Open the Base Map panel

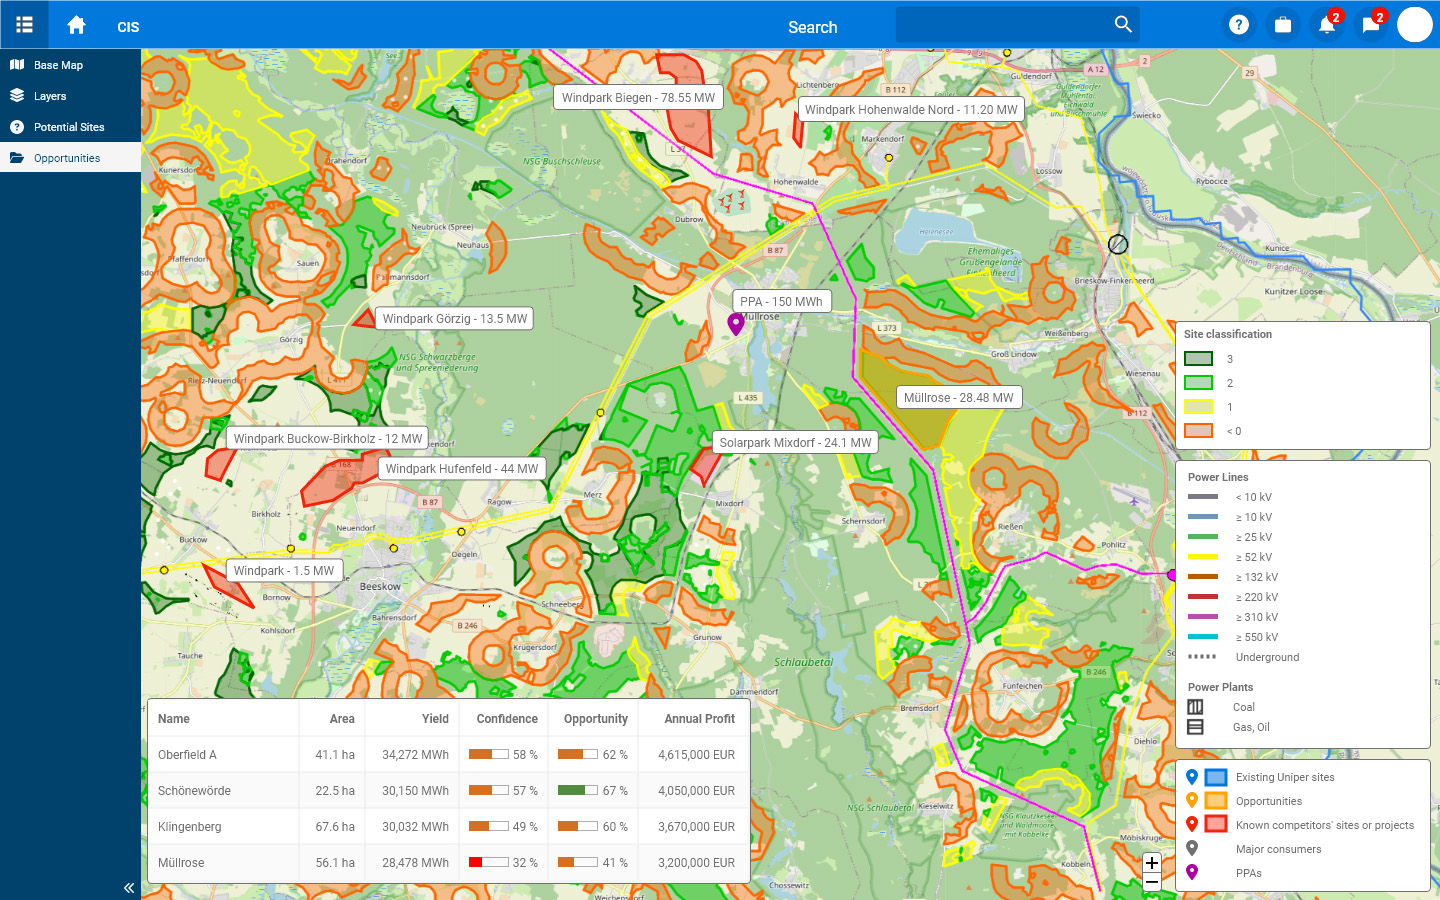coord(60,64)
